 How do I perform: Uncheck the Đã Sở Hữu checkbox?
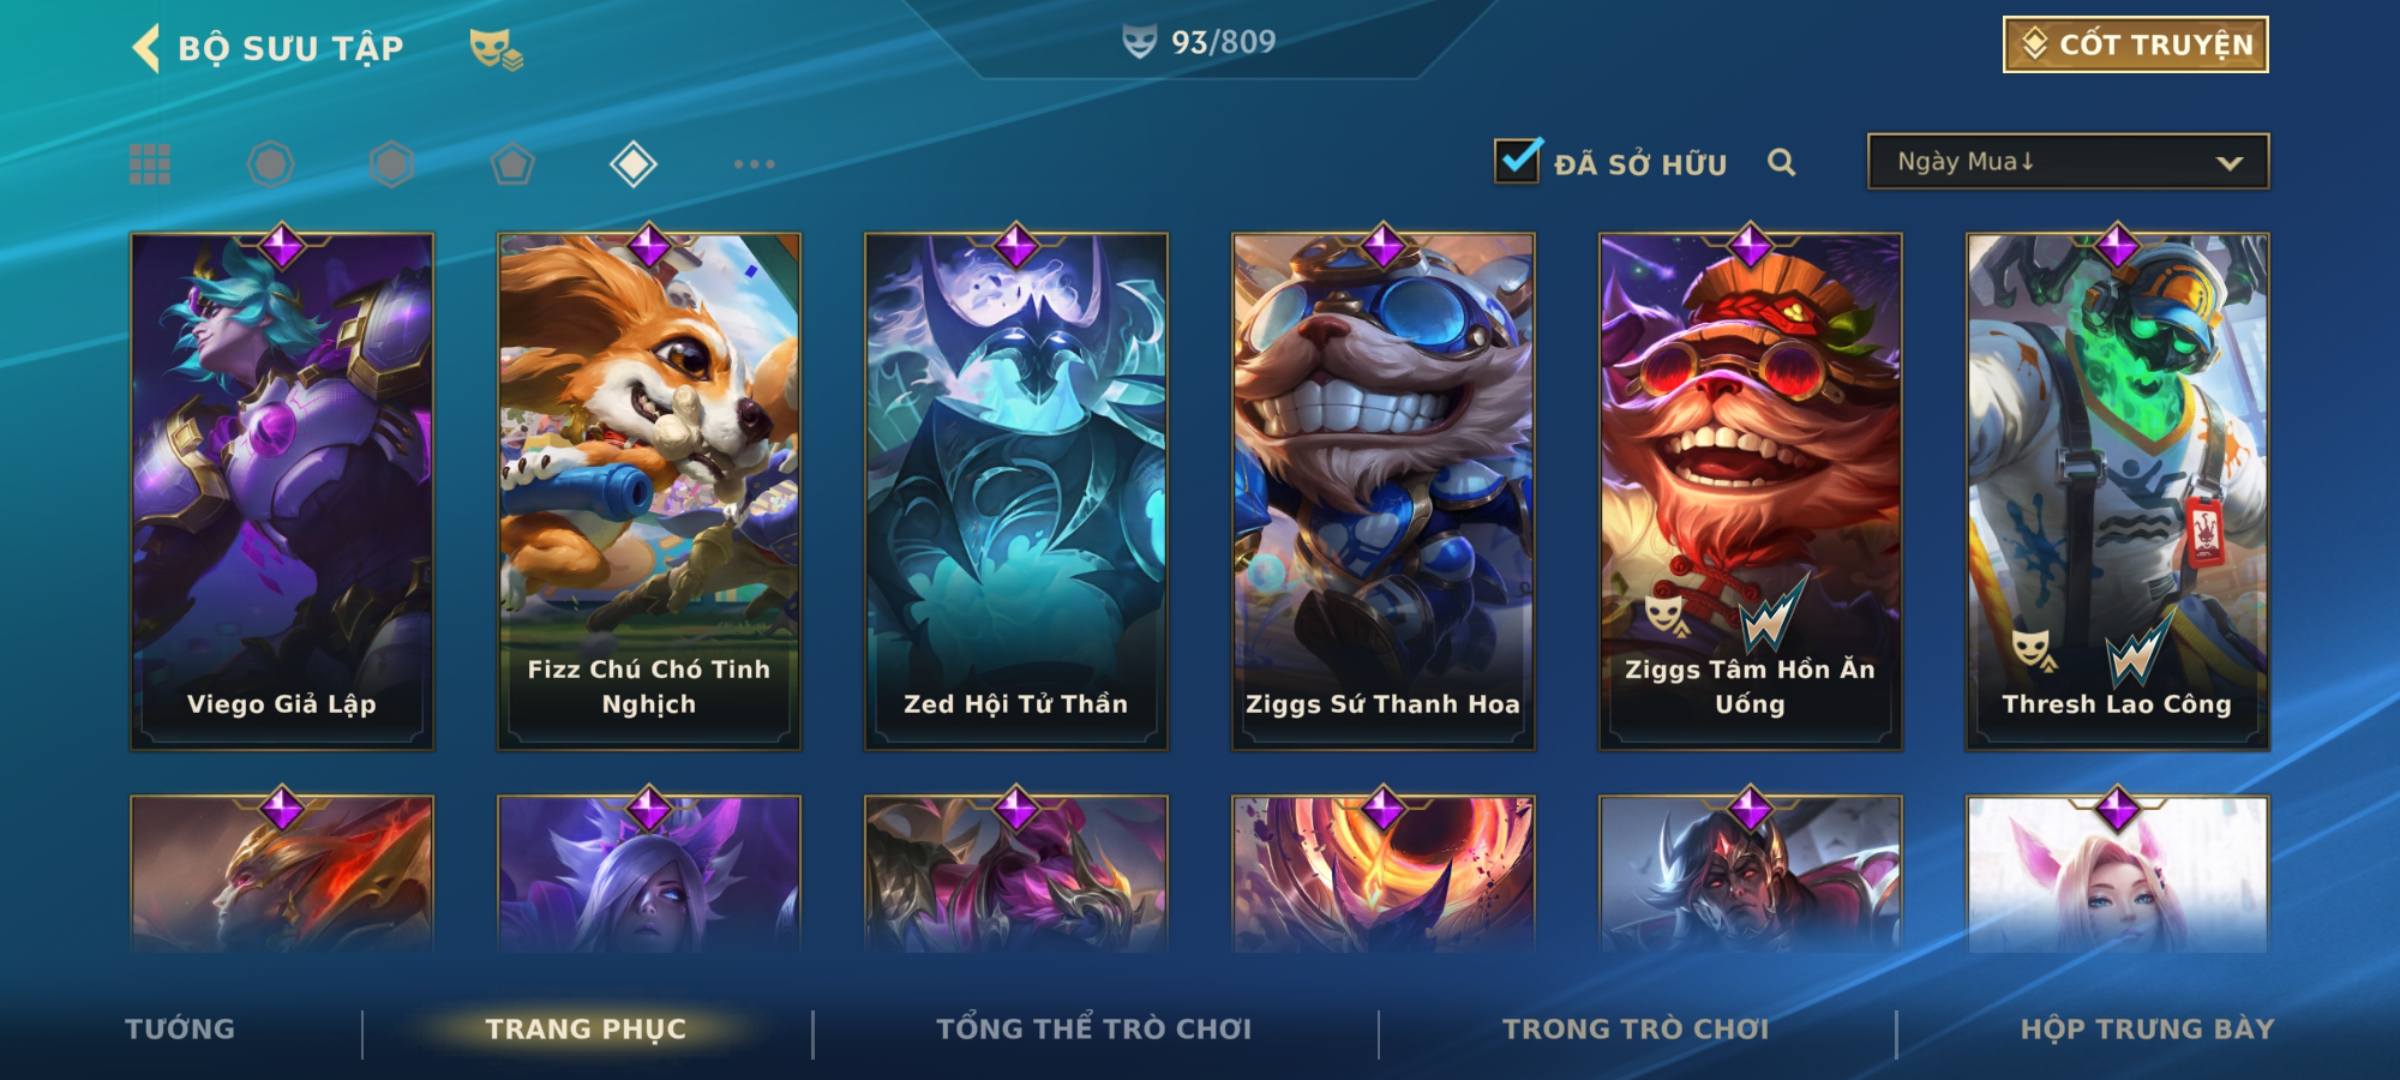(x=1518, y=161)
